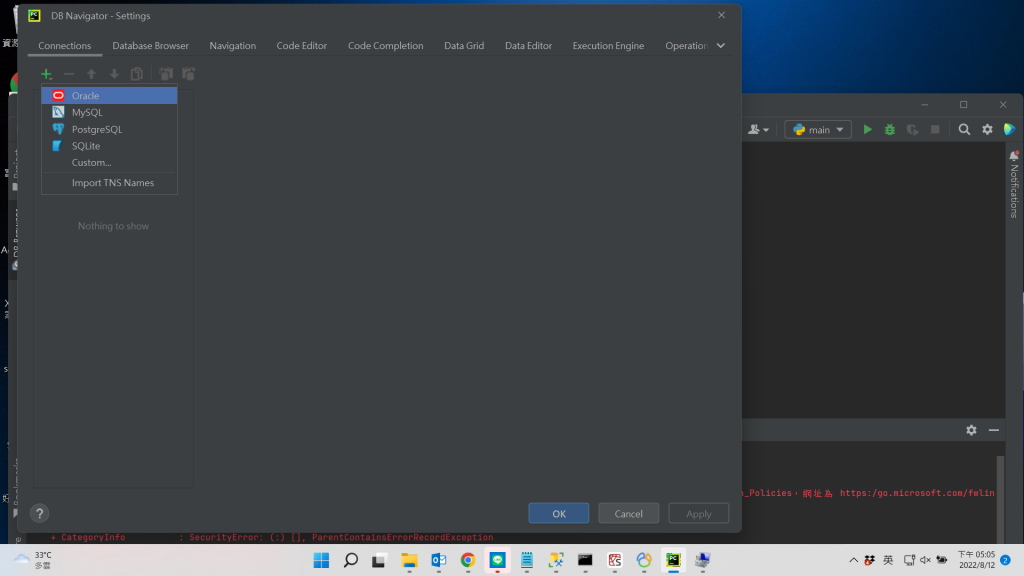Open the IDE settings gear in PyCharm toolbar

pyautogui.click(x=987, y=129)
